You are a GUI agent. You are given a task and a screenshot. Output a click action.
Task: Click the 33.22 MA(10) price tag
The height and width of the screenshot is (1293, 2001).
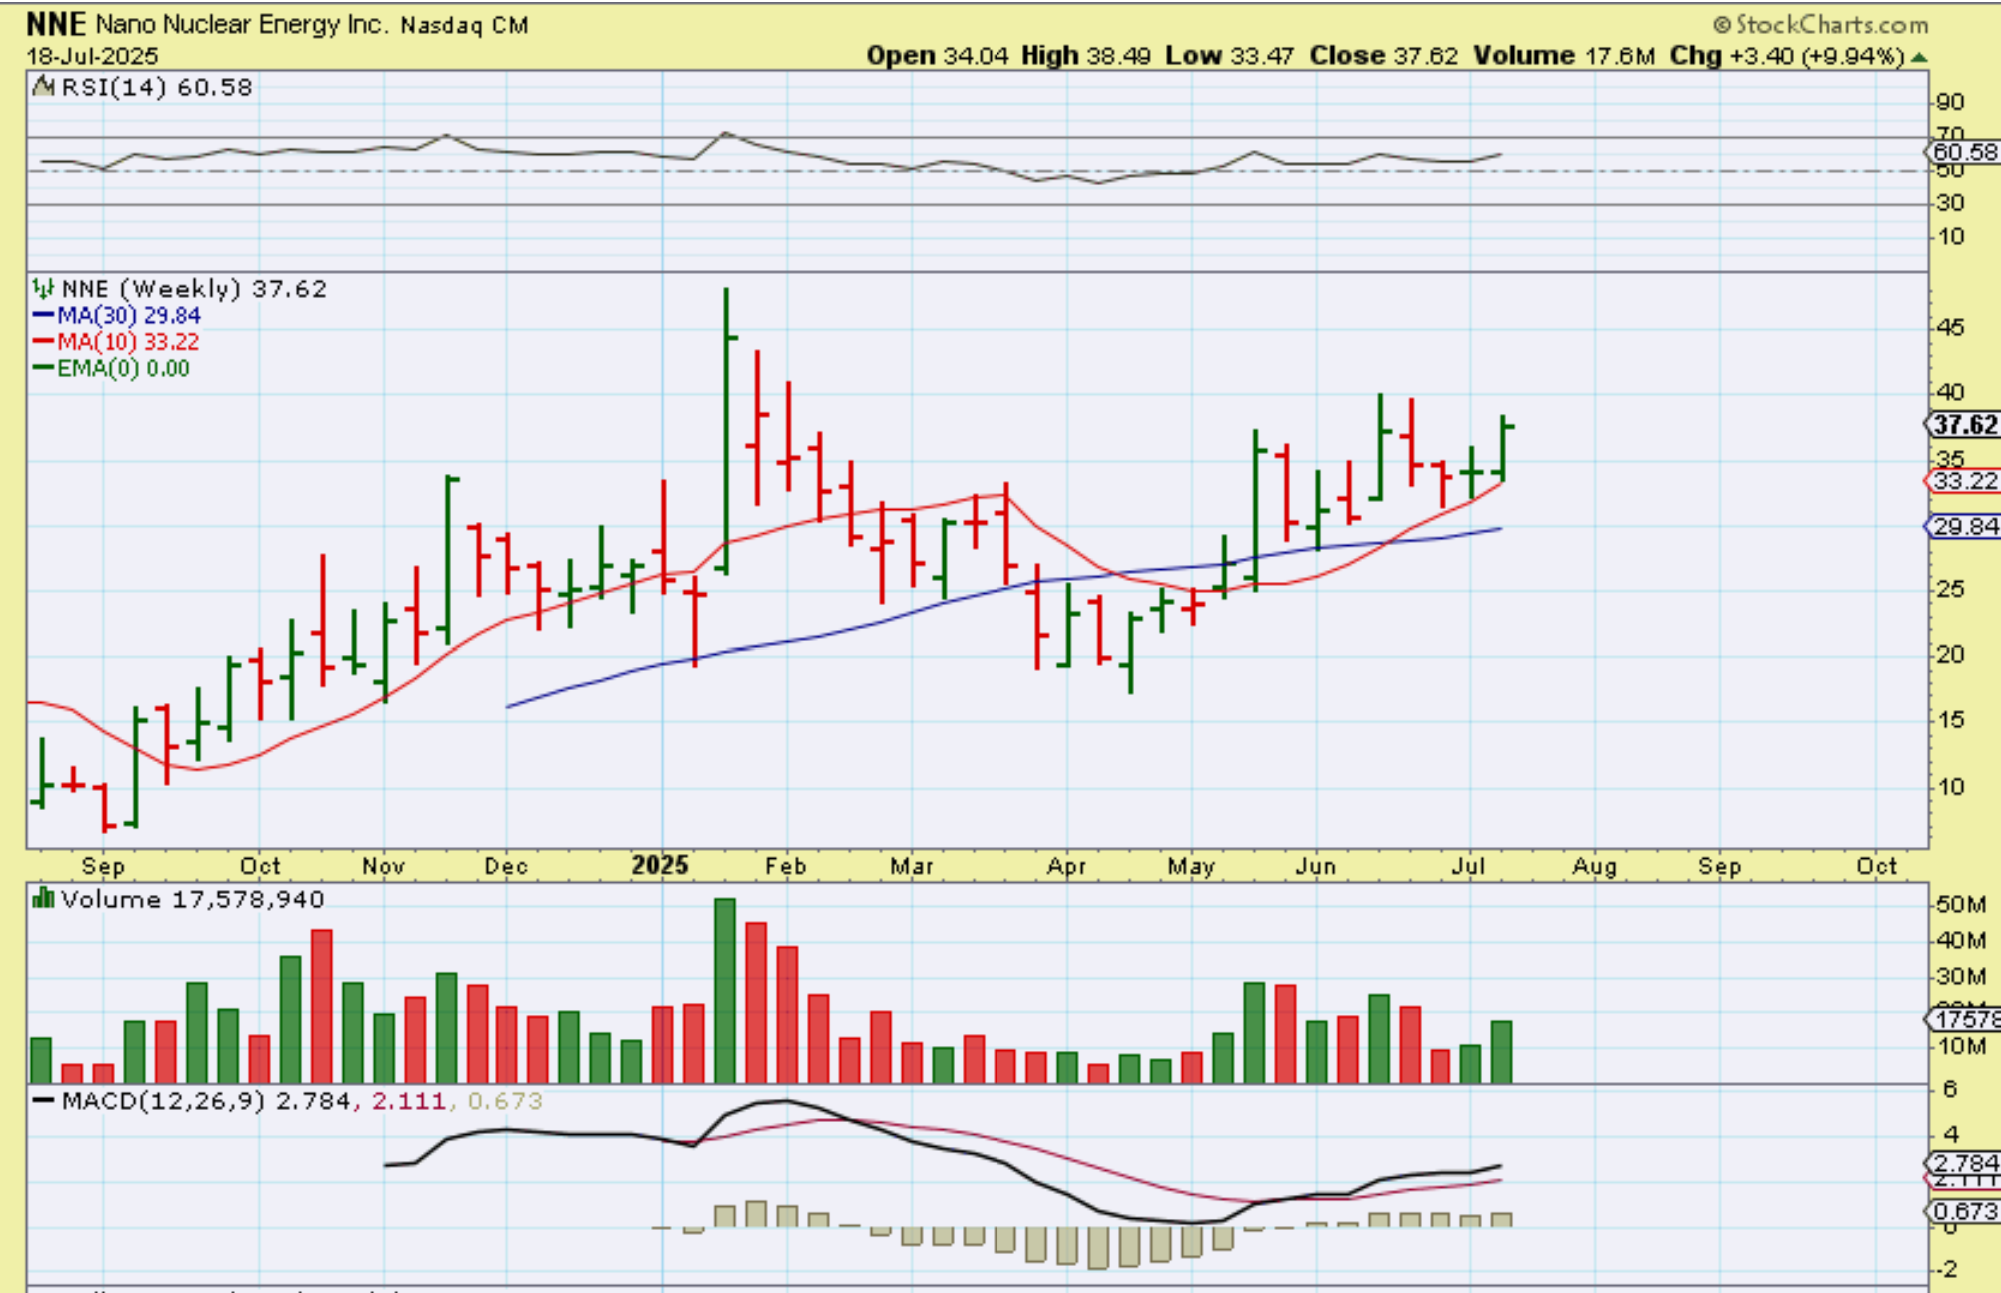click(1964, 481)
